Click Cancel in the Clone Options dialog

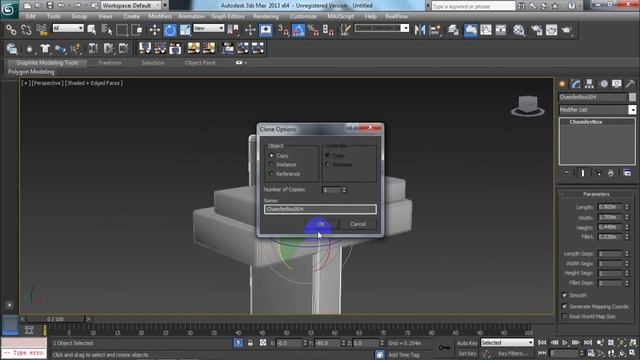[358, 224]
